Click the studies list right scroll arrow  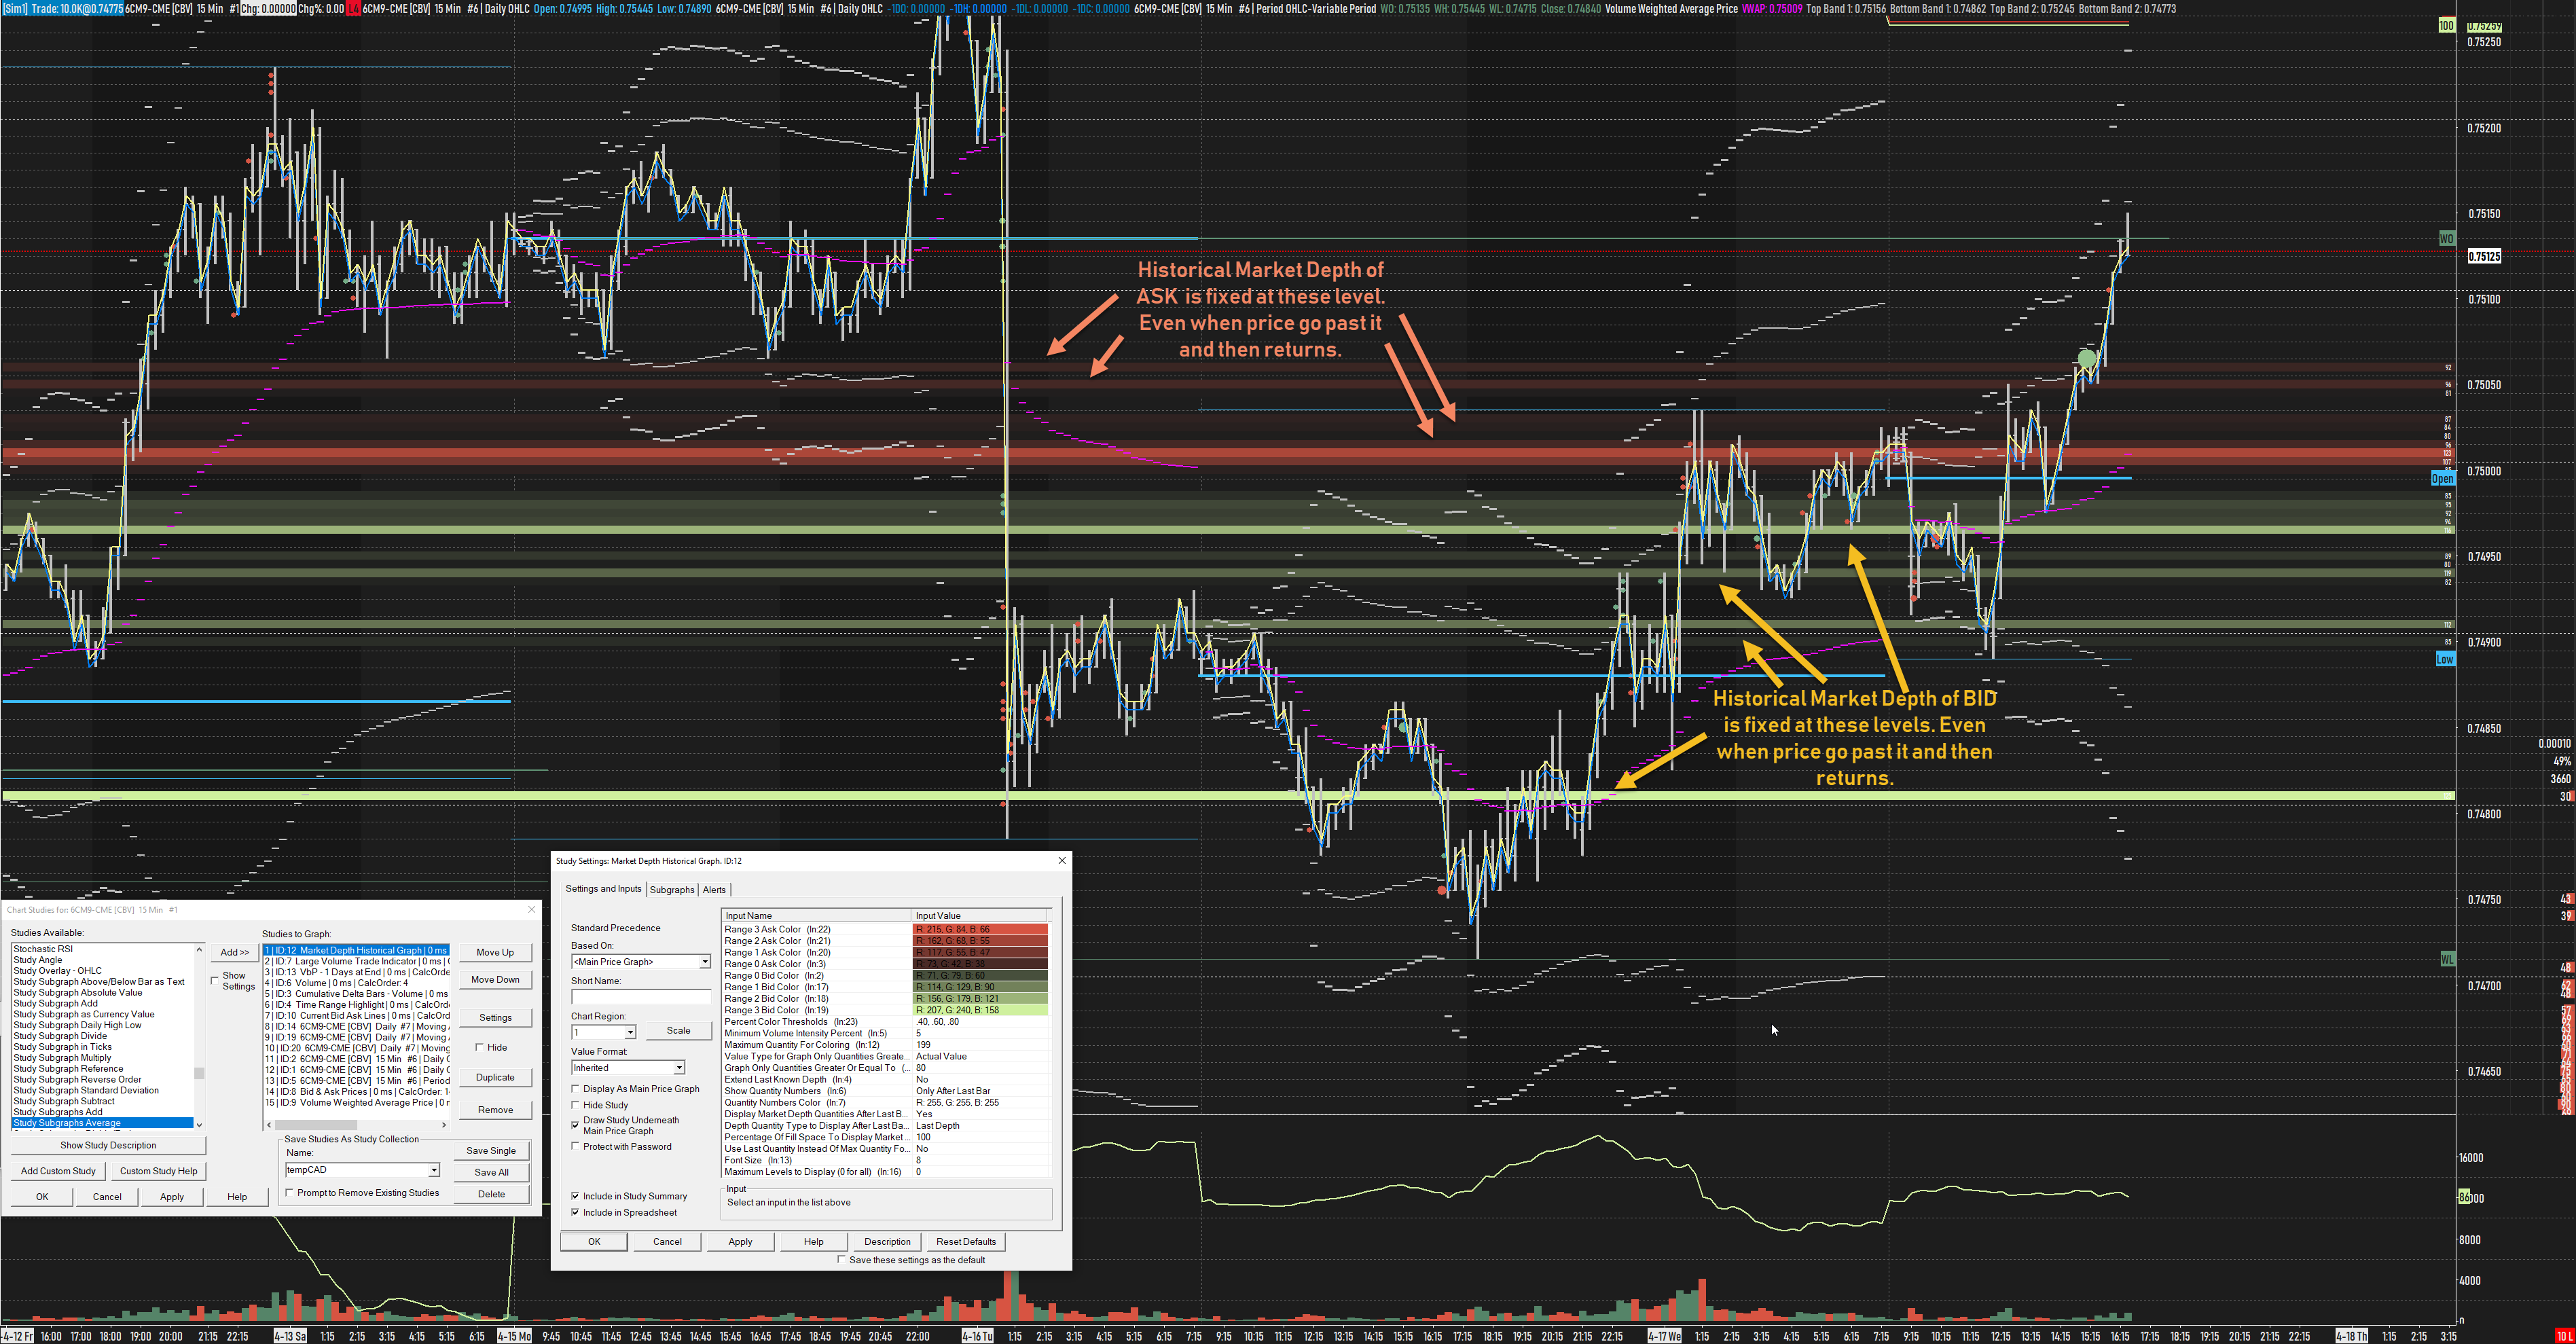(444, 1125)
